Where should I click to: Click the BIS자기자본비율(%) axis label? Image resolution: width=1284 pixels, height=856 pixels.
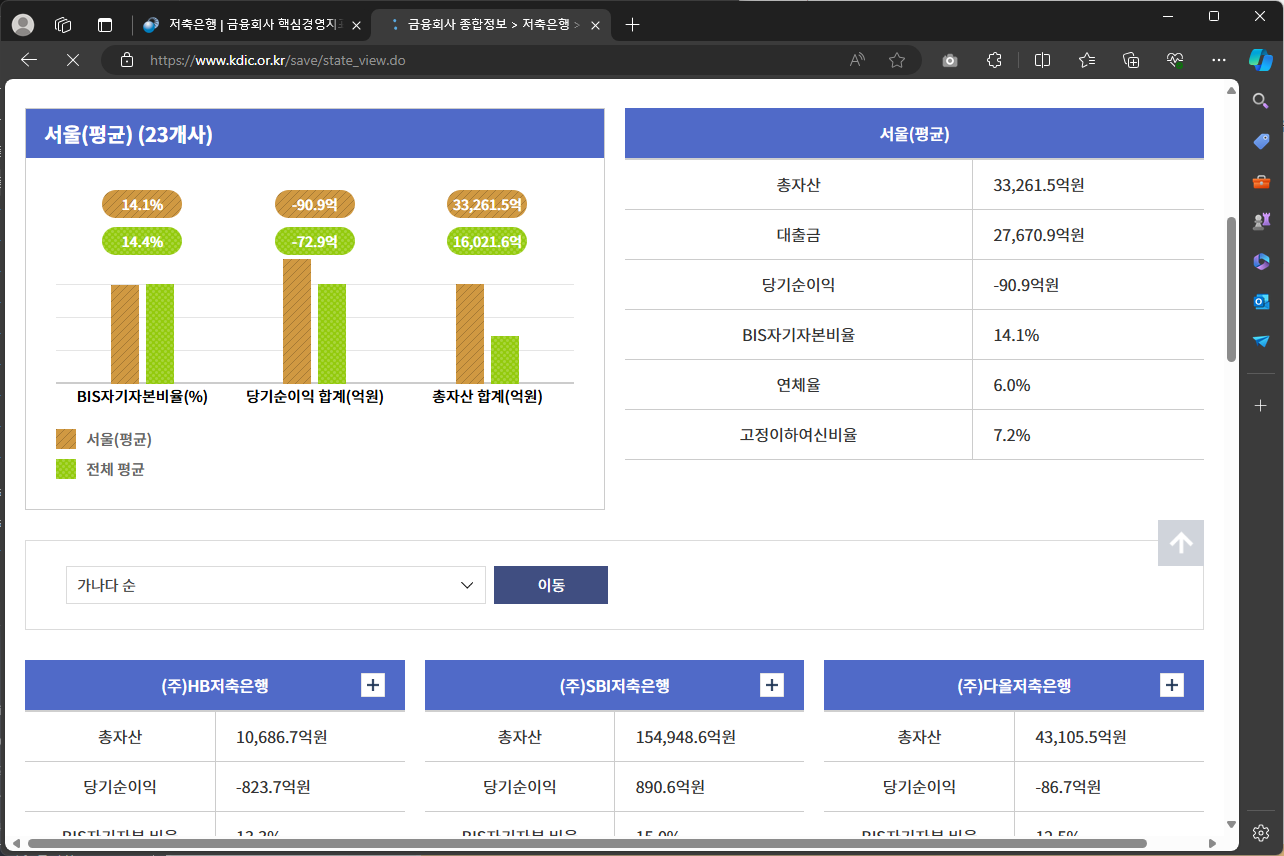(142, 396)
